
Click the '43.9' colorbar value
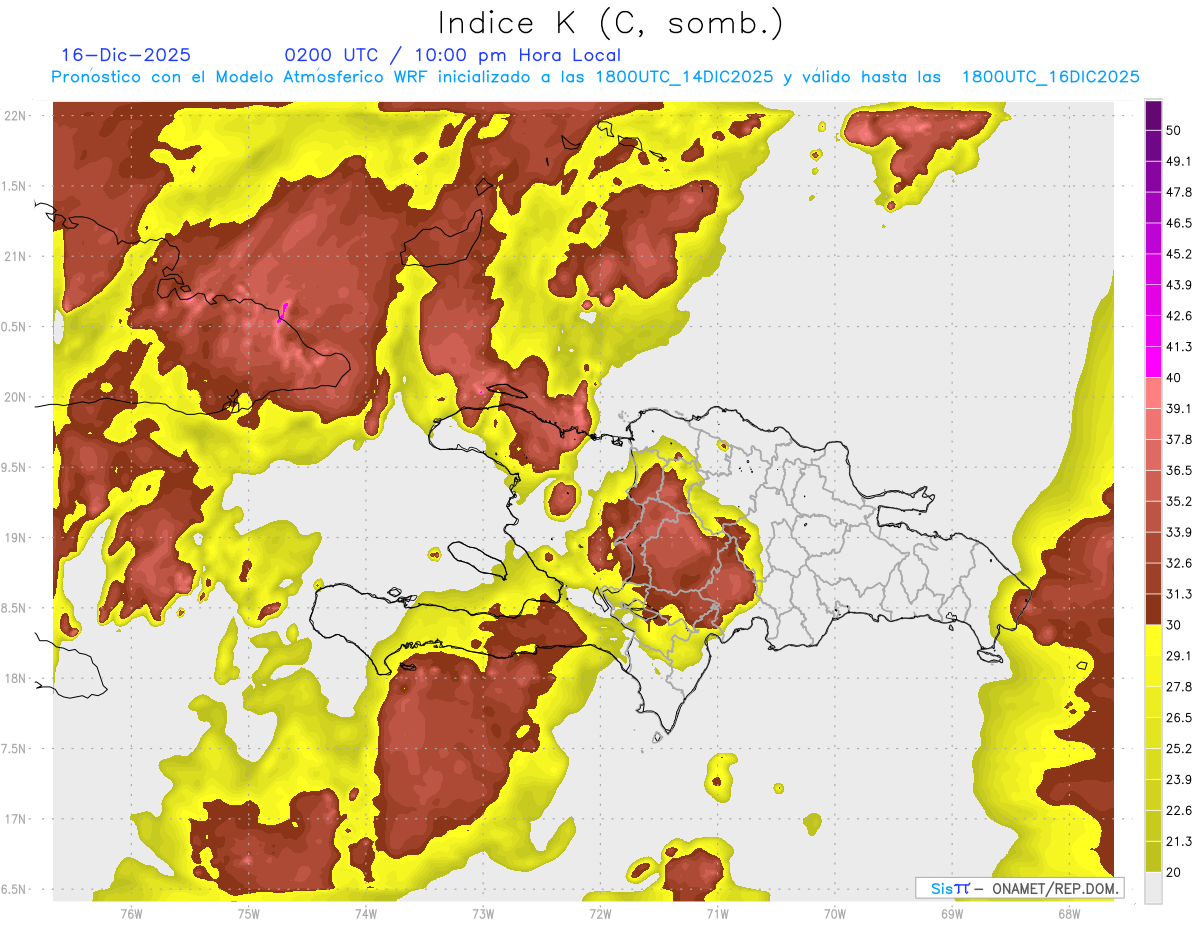pos(1178,285)
